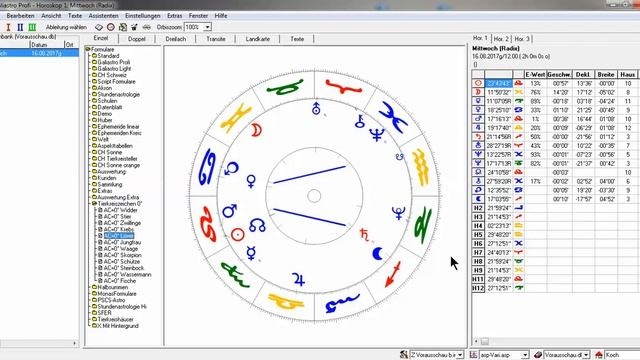Open the Ansicht menu
The image size is (640, 360).
(x=51, y=16)
